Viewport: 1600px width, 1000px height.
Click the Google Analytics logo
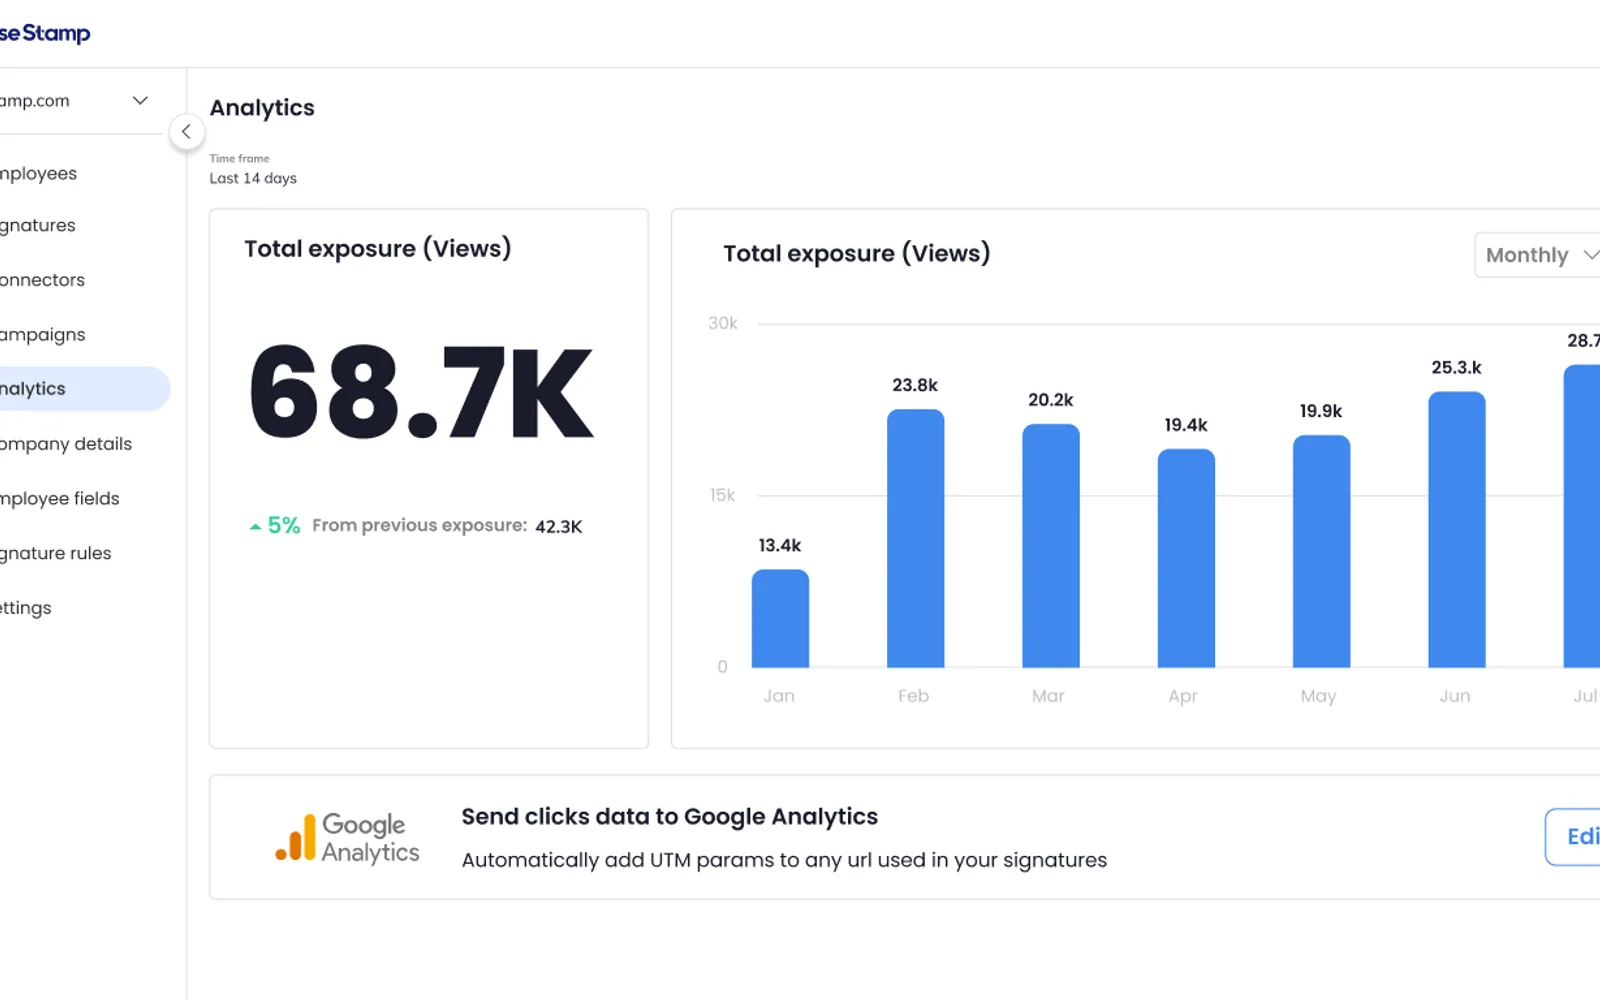(x=347, y=838)
